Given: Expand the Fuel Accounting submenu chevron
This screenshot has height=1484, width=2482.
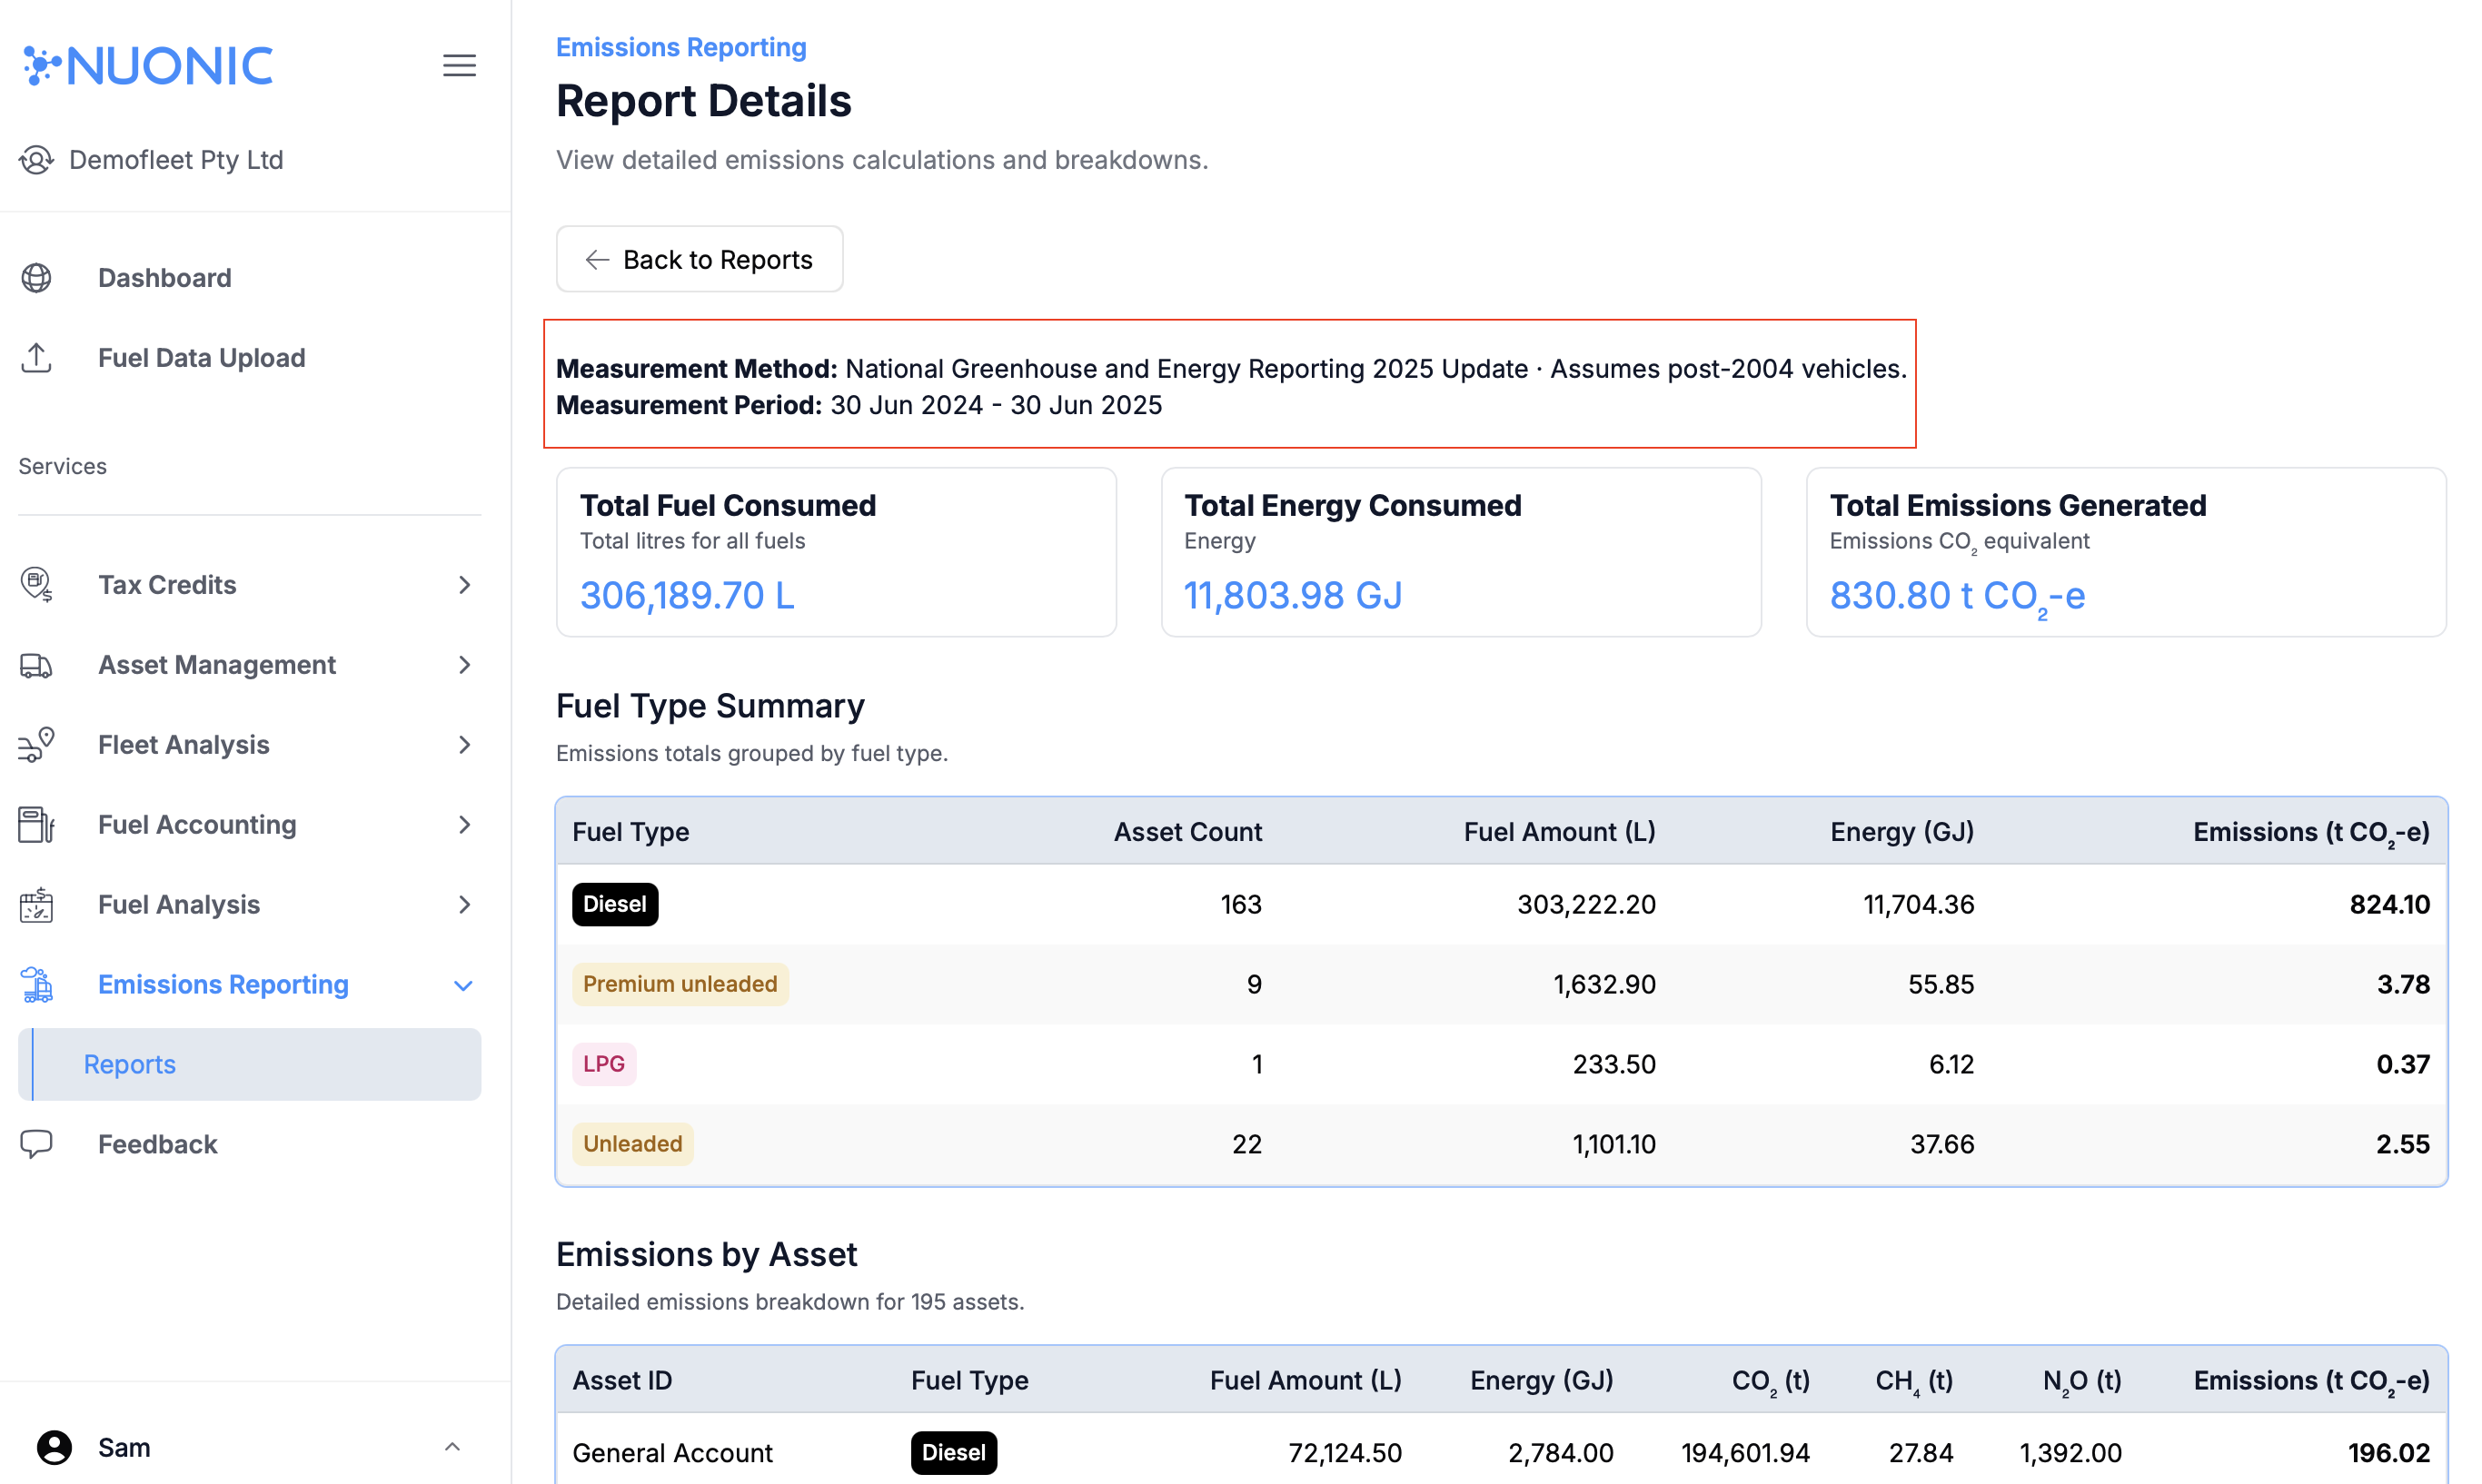Looking at the screenshot, I should [463, 824].
